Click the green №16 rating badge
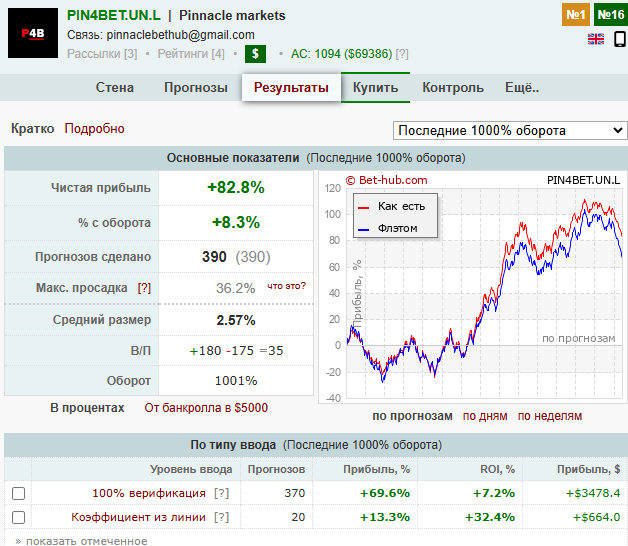Image resolution: width=628 pixels, height=546 pixels. coord(611,14)
